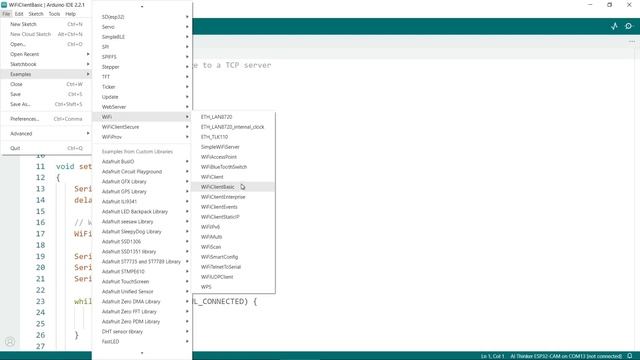640x360 pixels.
Task: Expand the SPIFFS examples submenu
Action: tap(142, 57)
